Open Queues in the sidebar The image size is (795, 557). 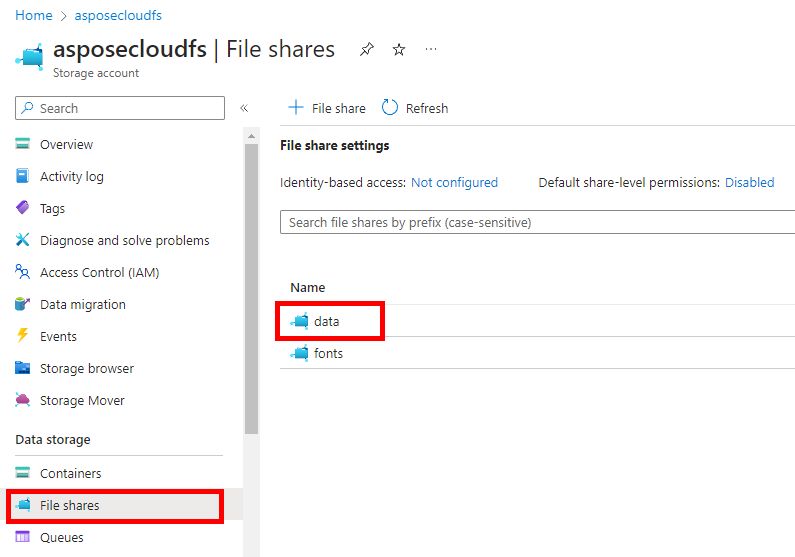[61, 537]
